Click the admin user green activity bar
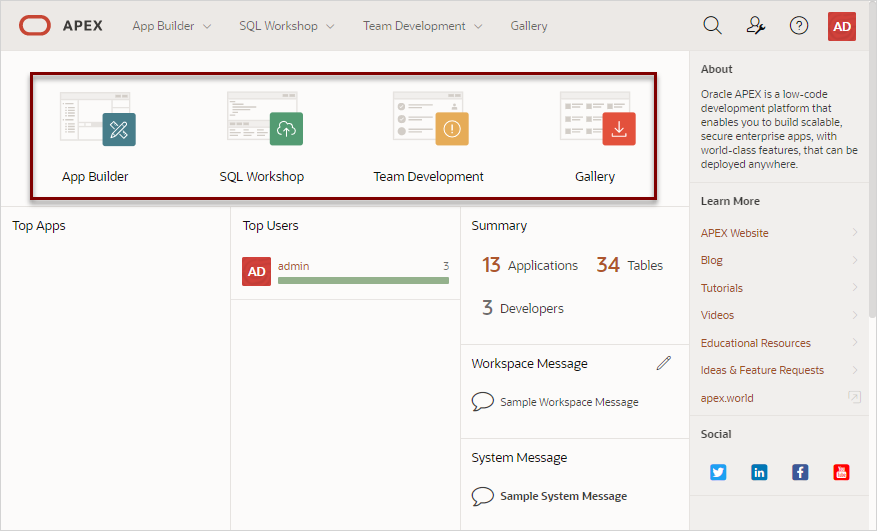Image resolution: width=877 pixels, height=531 pixels. [364, 280]
